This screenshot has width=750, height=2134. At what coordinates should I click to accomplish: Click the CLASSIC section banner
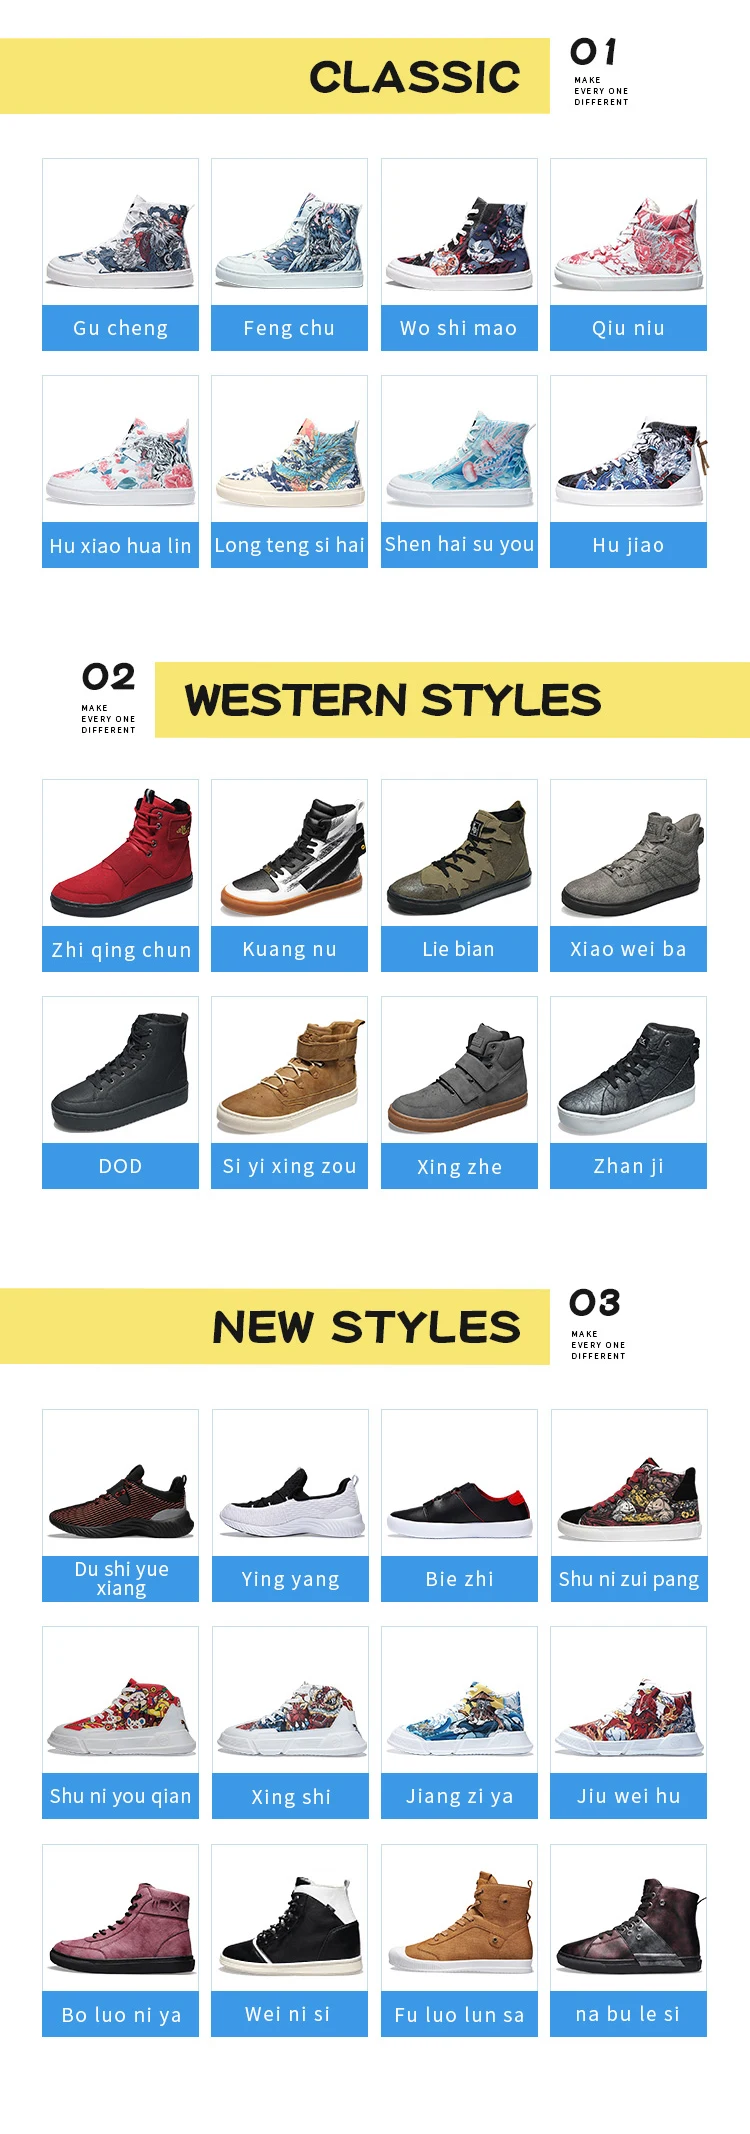(275, 76)
